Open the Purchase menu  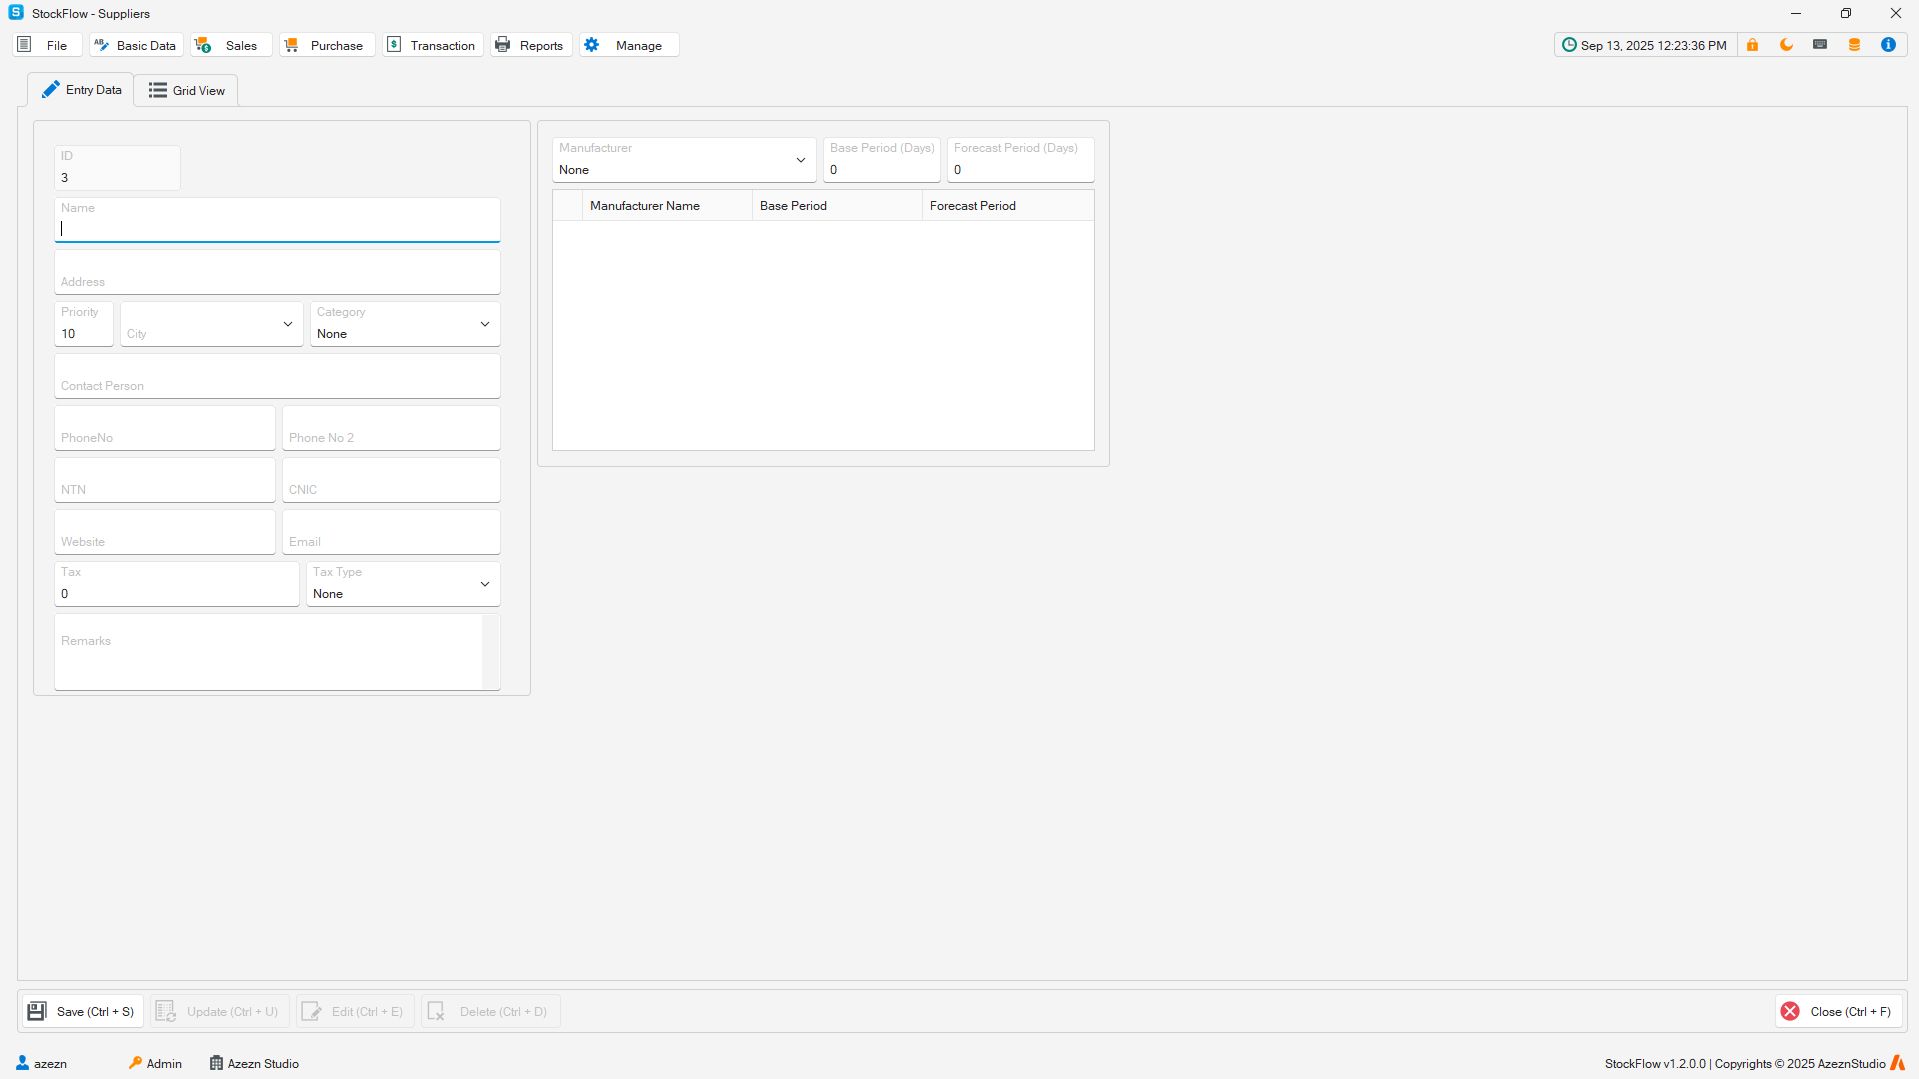pyautogui.click(x=326, y=45)
